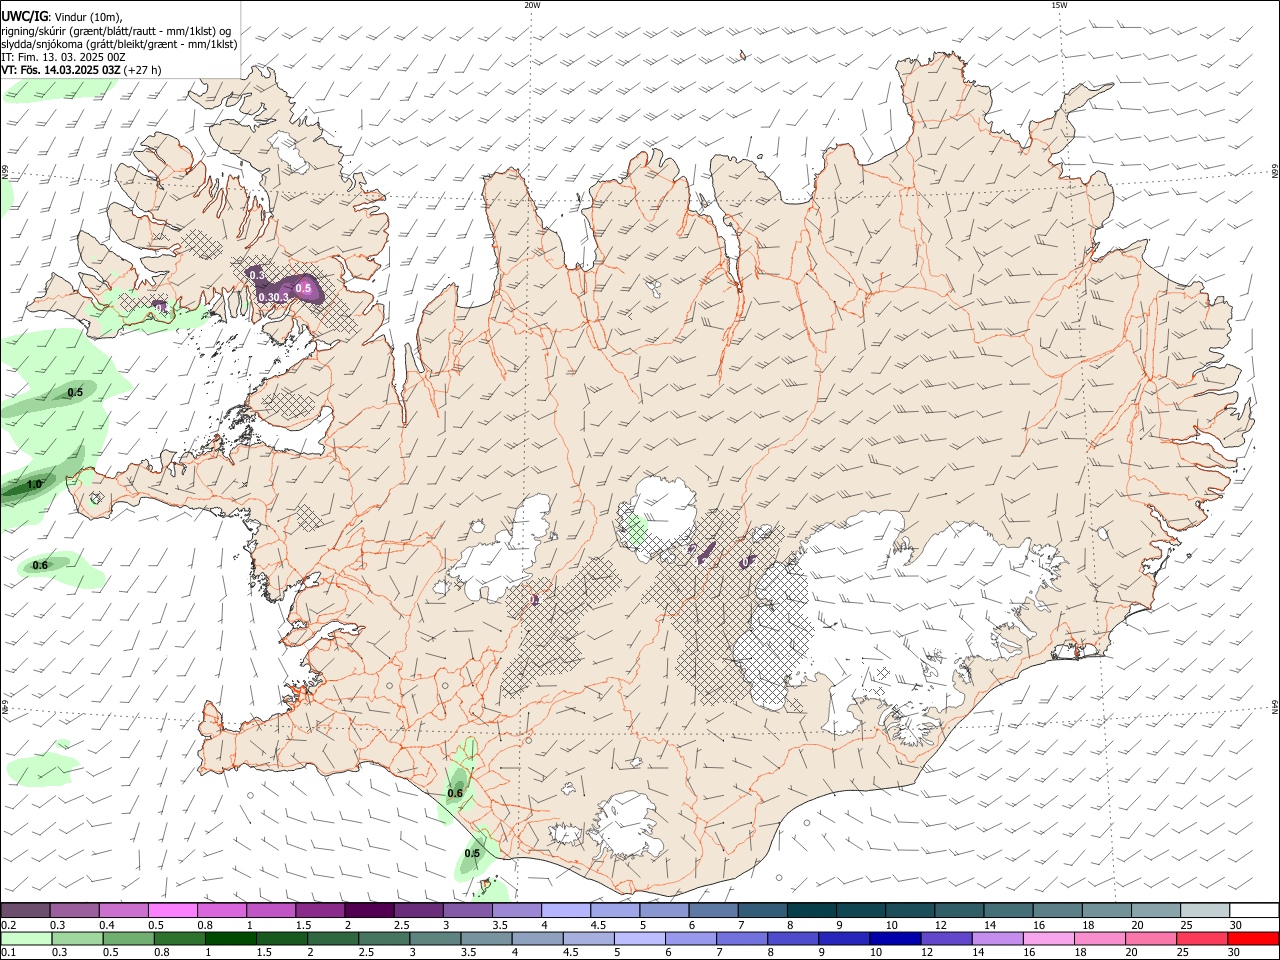The image size is (1280, 960).
Task: Click the '0.5' label inside the Westfjords purple snow patch
Action: click(304, 288)
